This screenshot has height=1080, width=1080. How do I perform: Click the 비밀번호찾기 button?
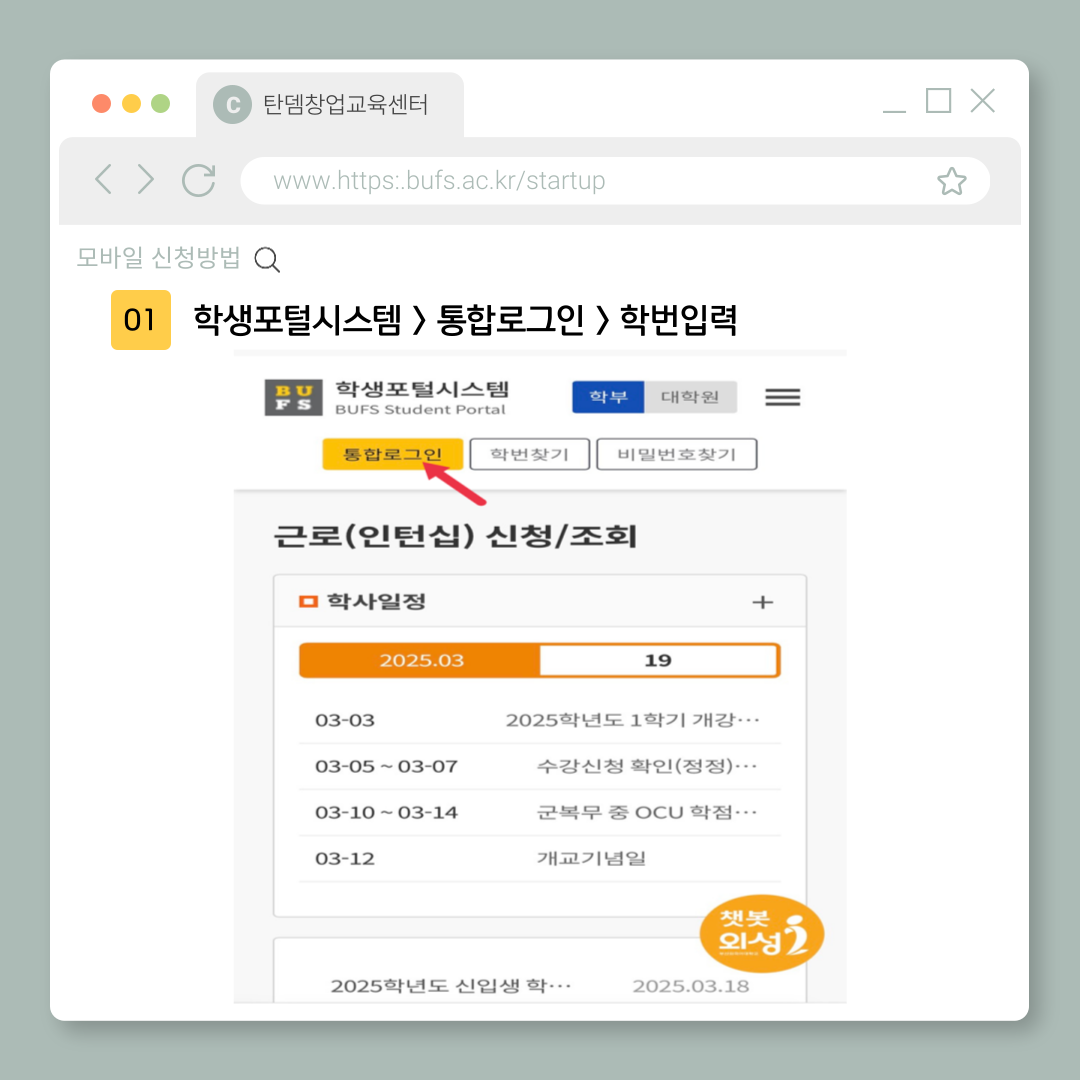click(676, 454)
